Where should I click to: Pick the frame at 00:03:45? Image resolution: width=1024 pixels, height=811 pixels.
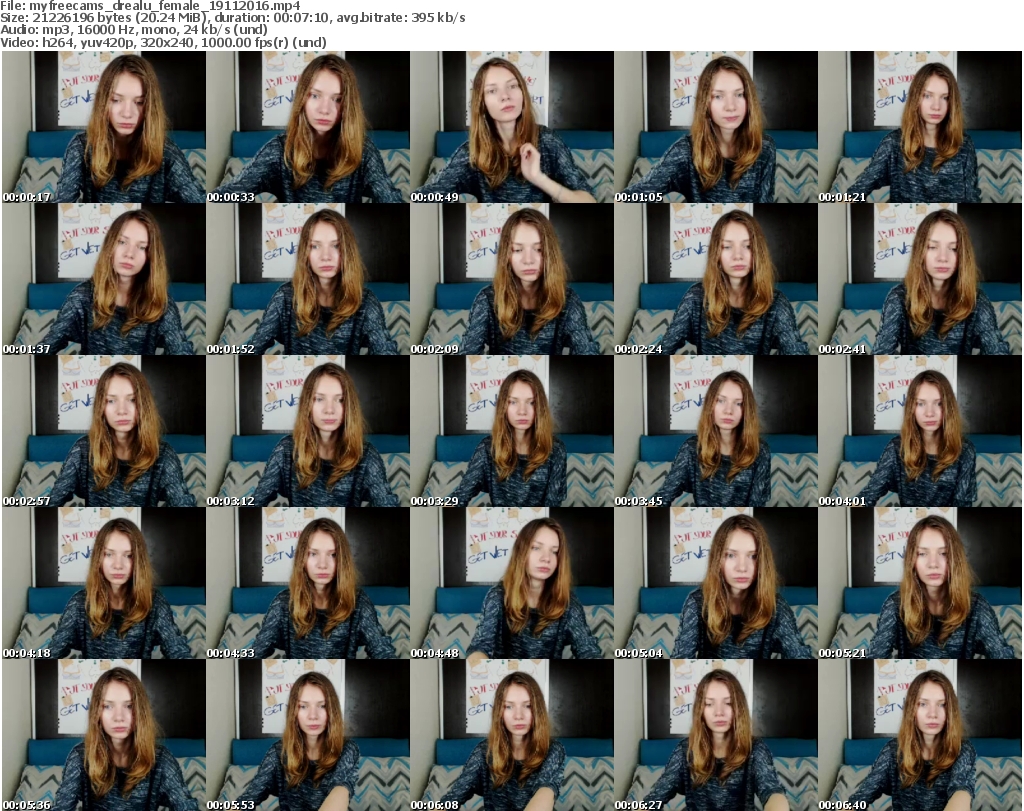click(x=716, y=431)
